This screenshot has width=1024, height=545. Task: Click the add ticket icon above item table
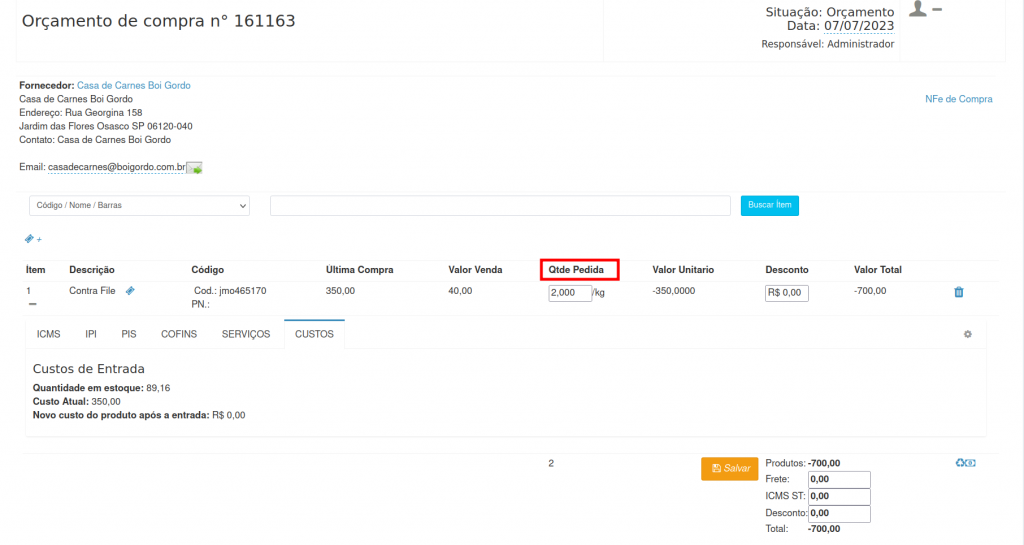click(32, 239)
